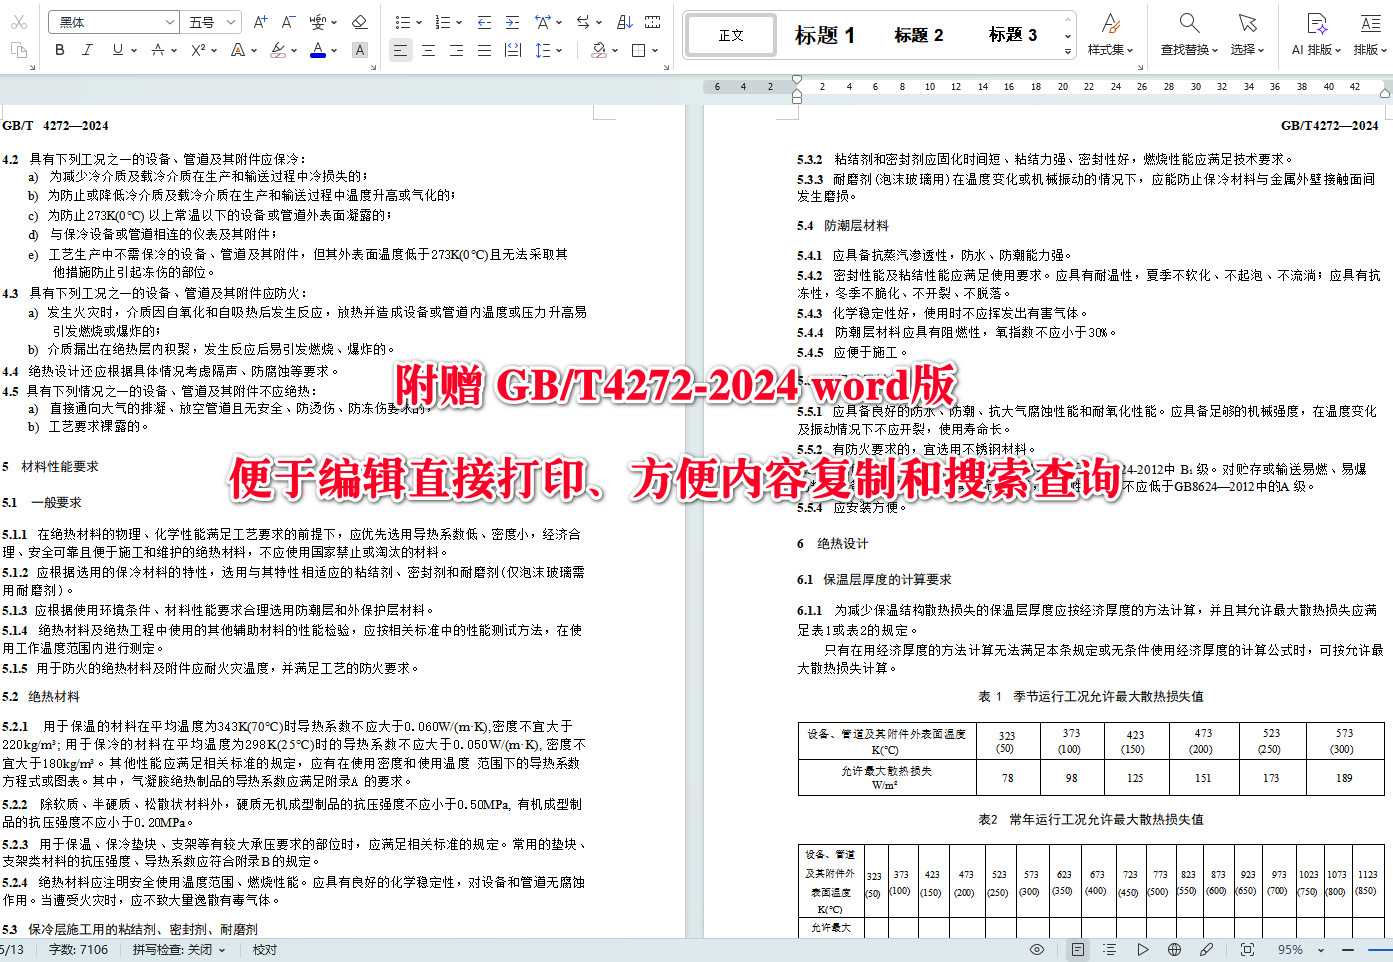
Task: Click the paragraph shading fill bucket
Action: pos(598,50)
